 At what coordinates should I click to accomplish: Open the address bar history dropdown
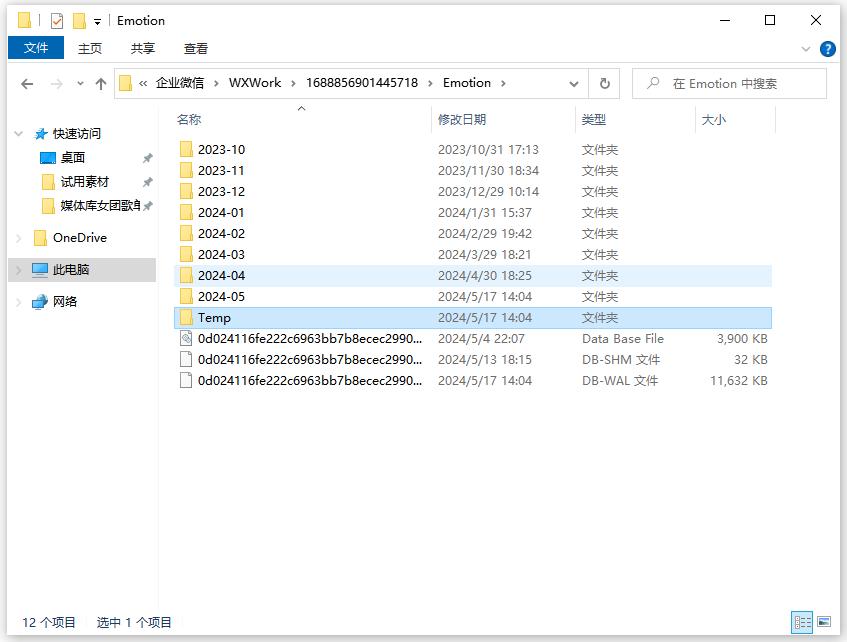click(574, 84)
